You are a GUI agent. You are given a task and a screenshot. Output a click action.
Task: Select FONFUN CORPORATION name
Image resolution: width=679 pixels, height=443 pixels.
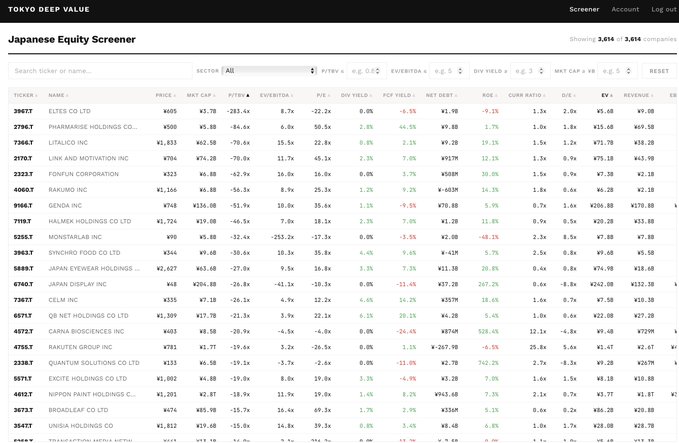coord(84,174)
